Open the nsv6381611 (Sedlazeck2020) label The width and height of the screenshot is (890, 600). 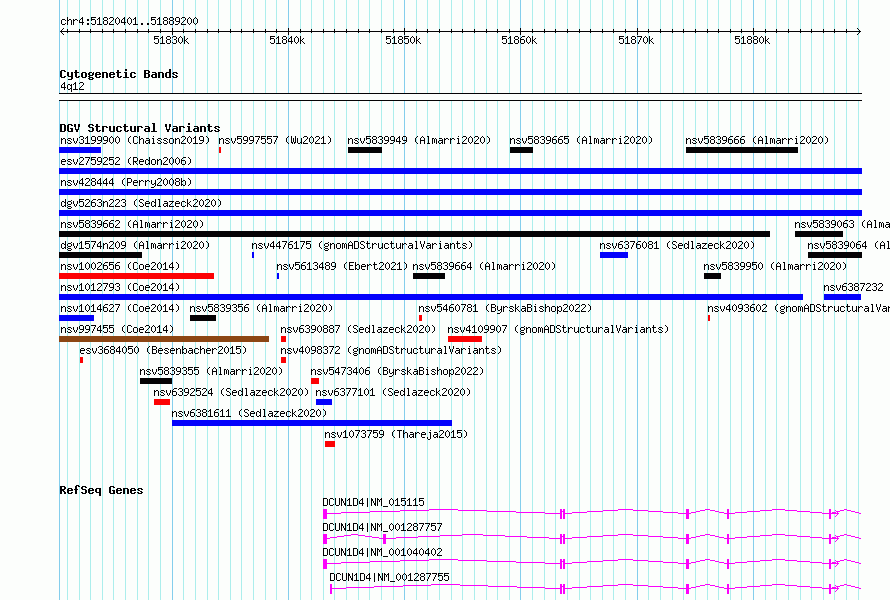pos(249,413)
